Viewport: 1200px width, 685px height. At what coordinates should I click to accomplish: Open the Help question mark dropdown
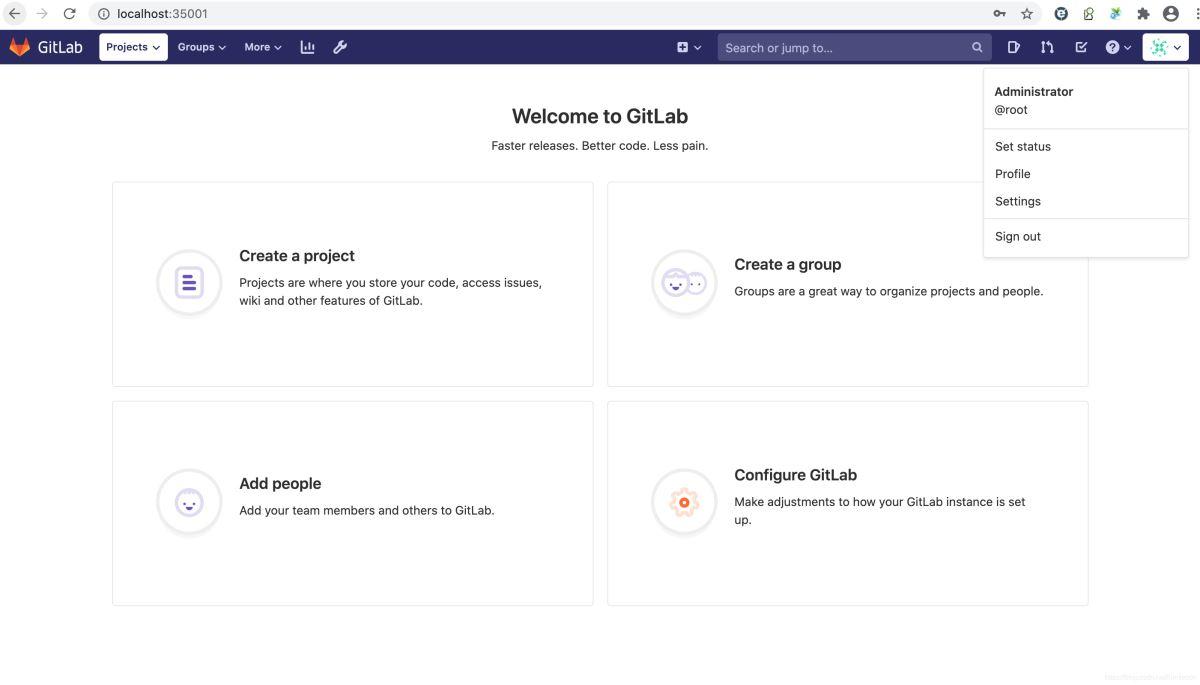tap(1118, 47)
